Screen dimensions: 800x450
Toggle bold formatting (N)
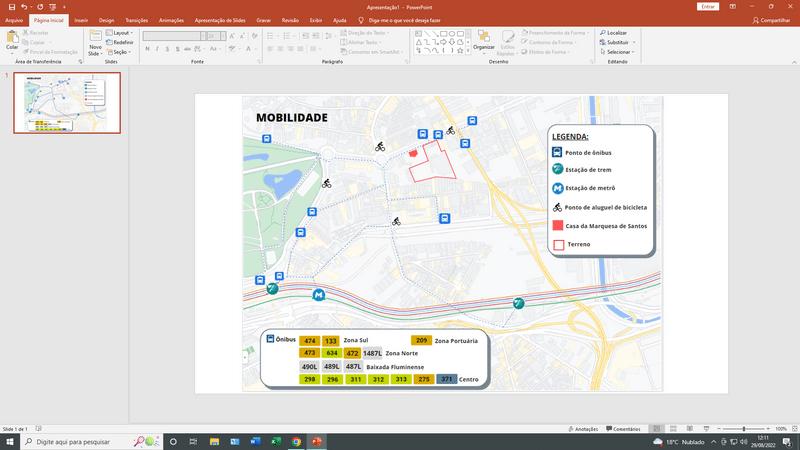point(147,49)
